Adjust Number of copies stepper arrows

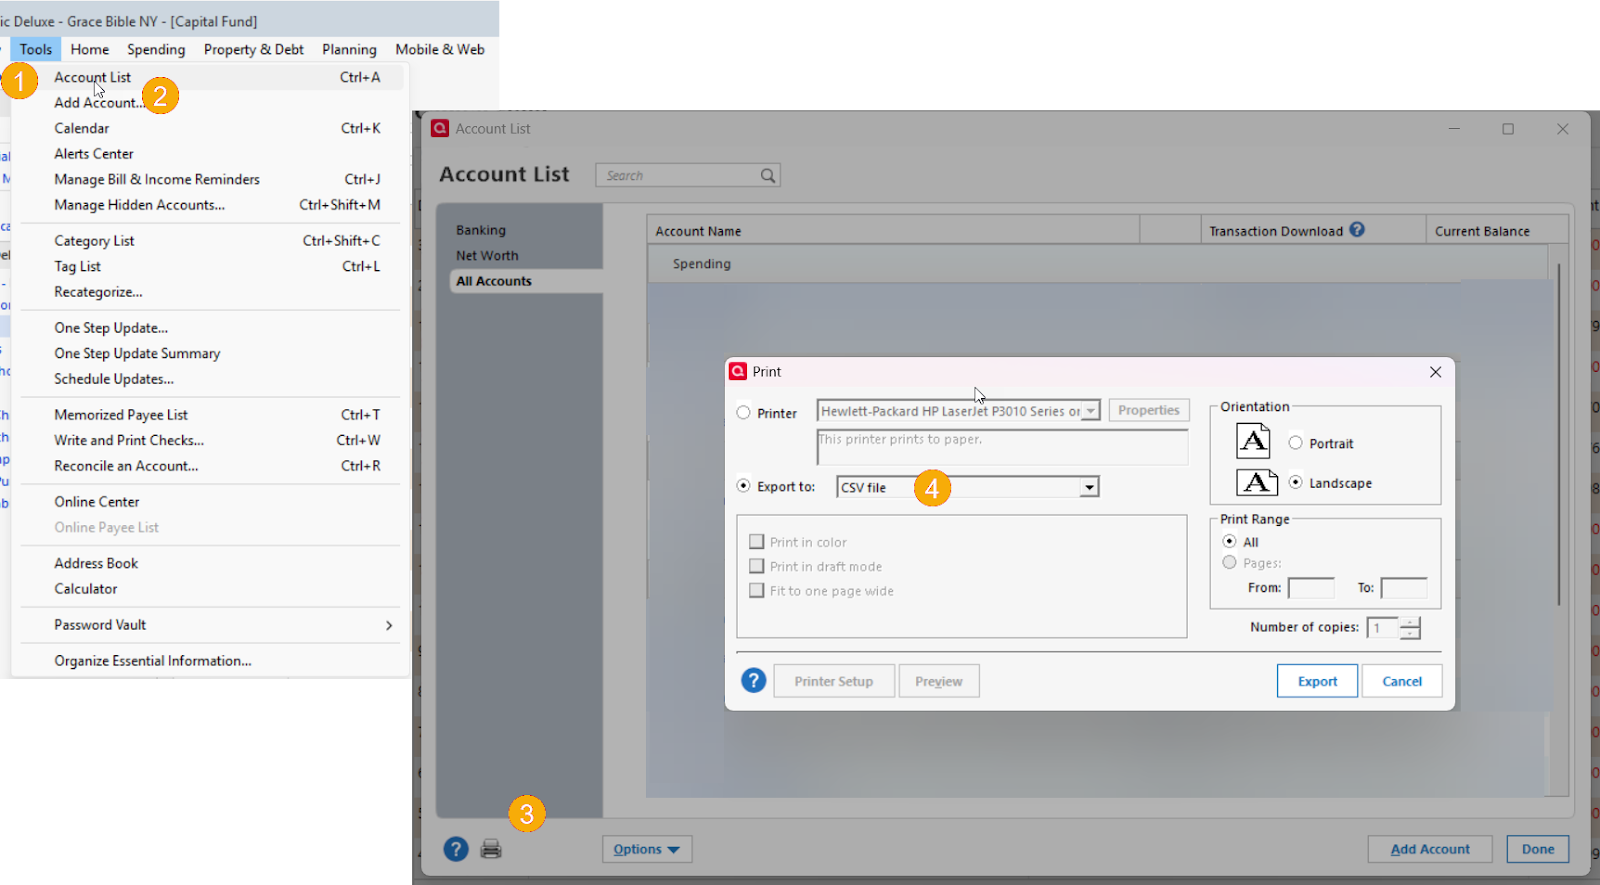pos(1410,628)
